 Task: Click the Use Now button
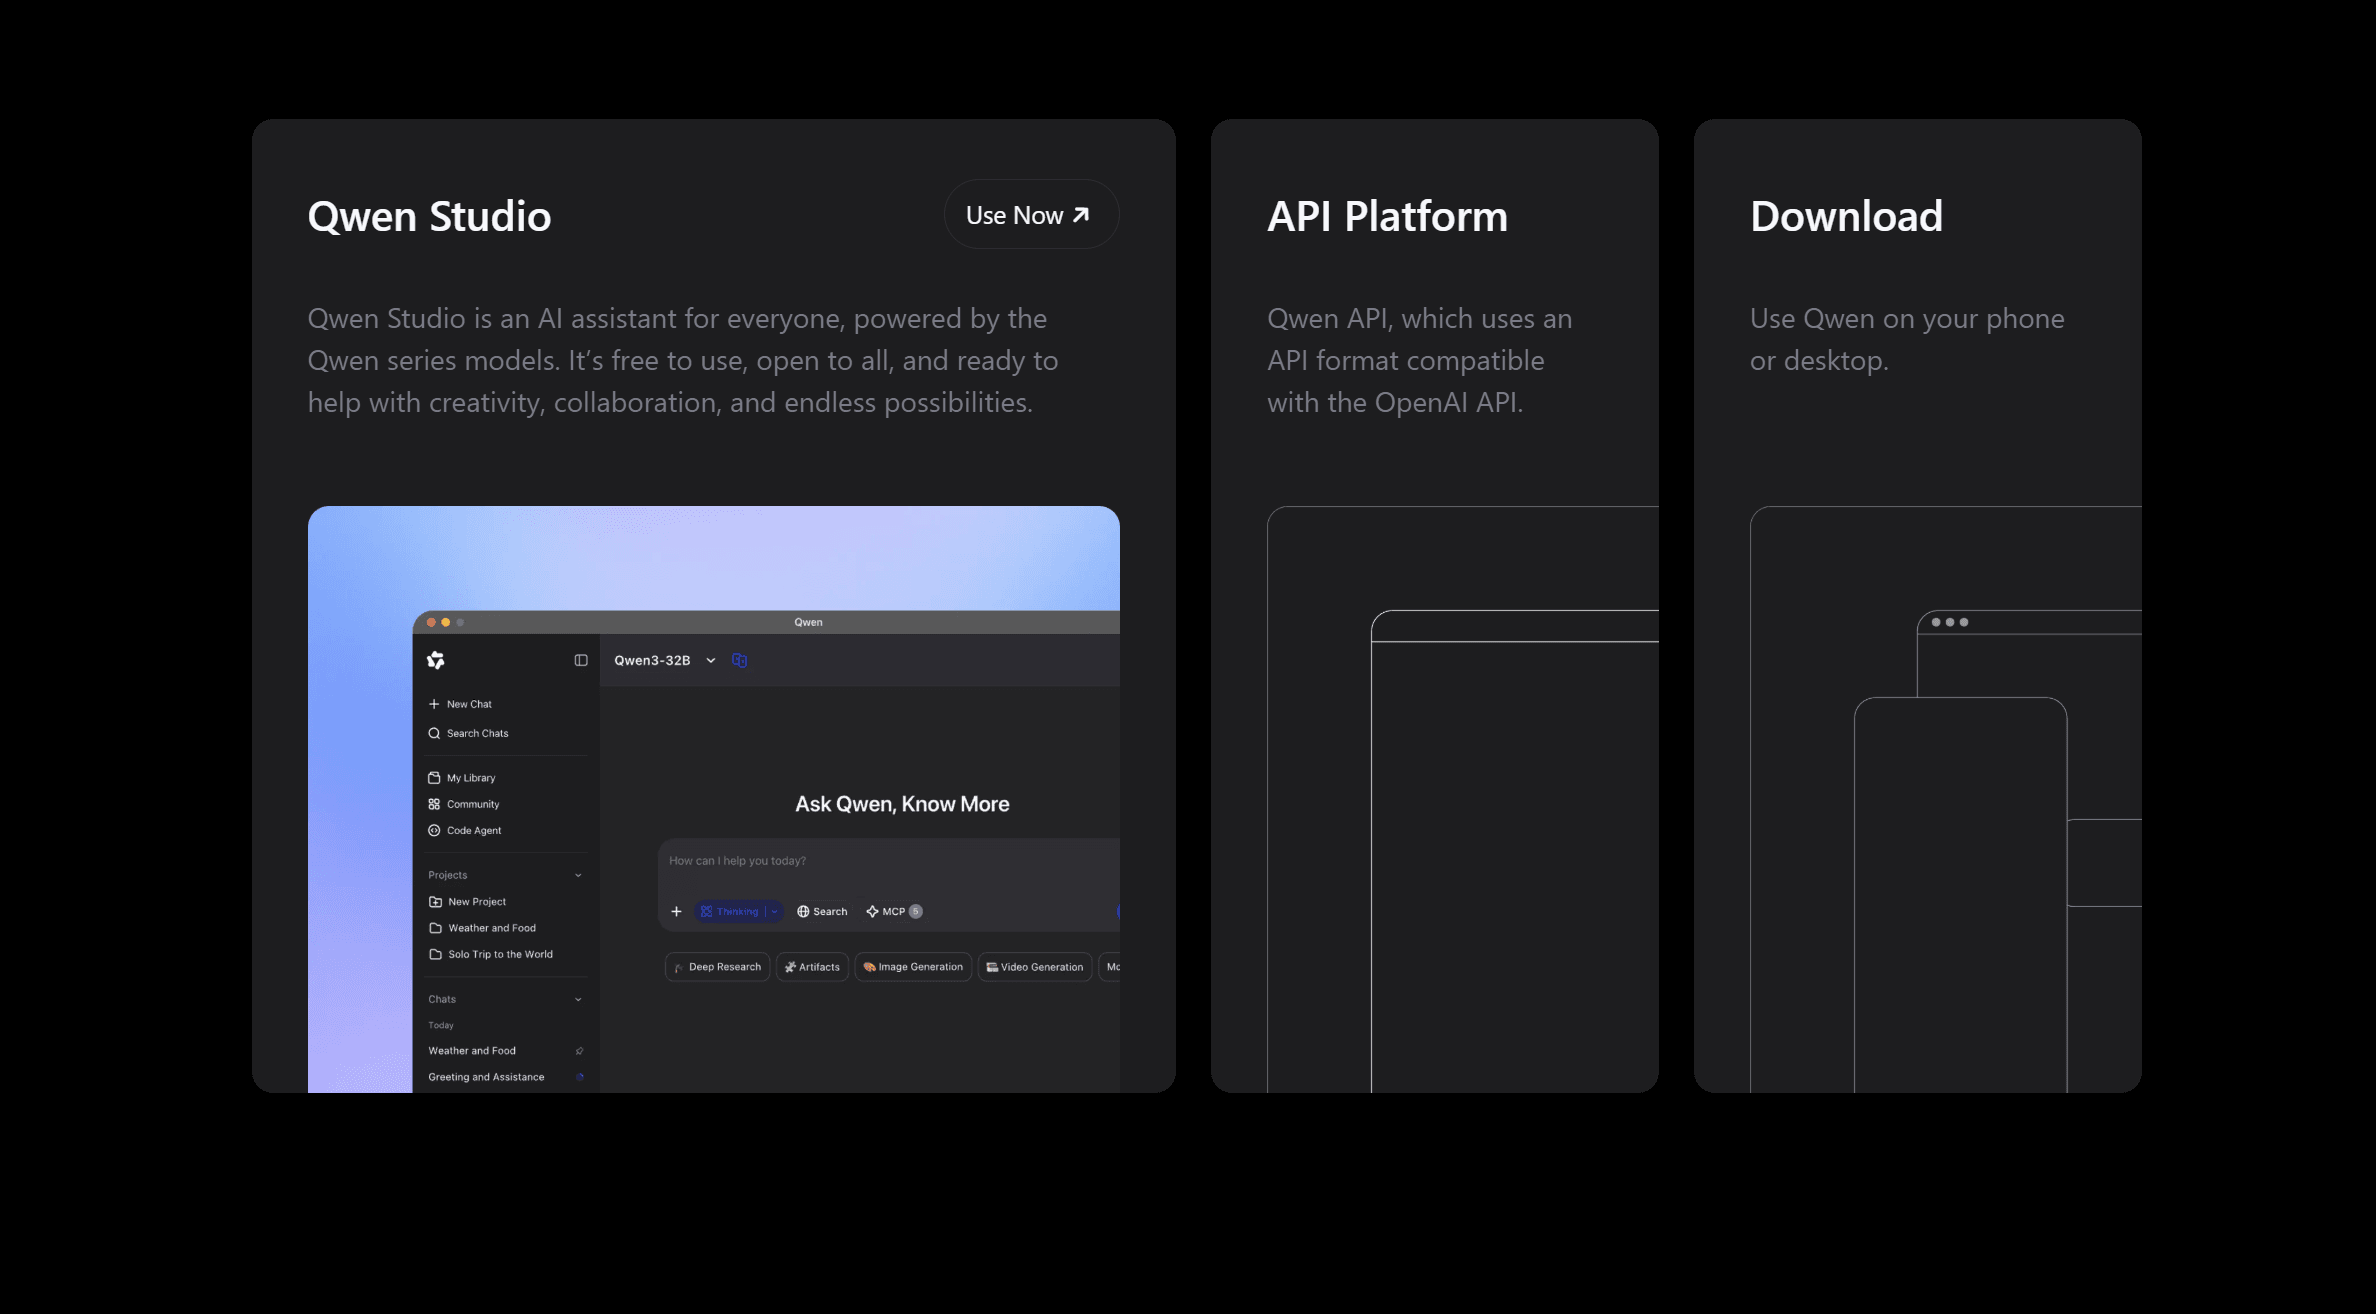tap(1031, 214)
